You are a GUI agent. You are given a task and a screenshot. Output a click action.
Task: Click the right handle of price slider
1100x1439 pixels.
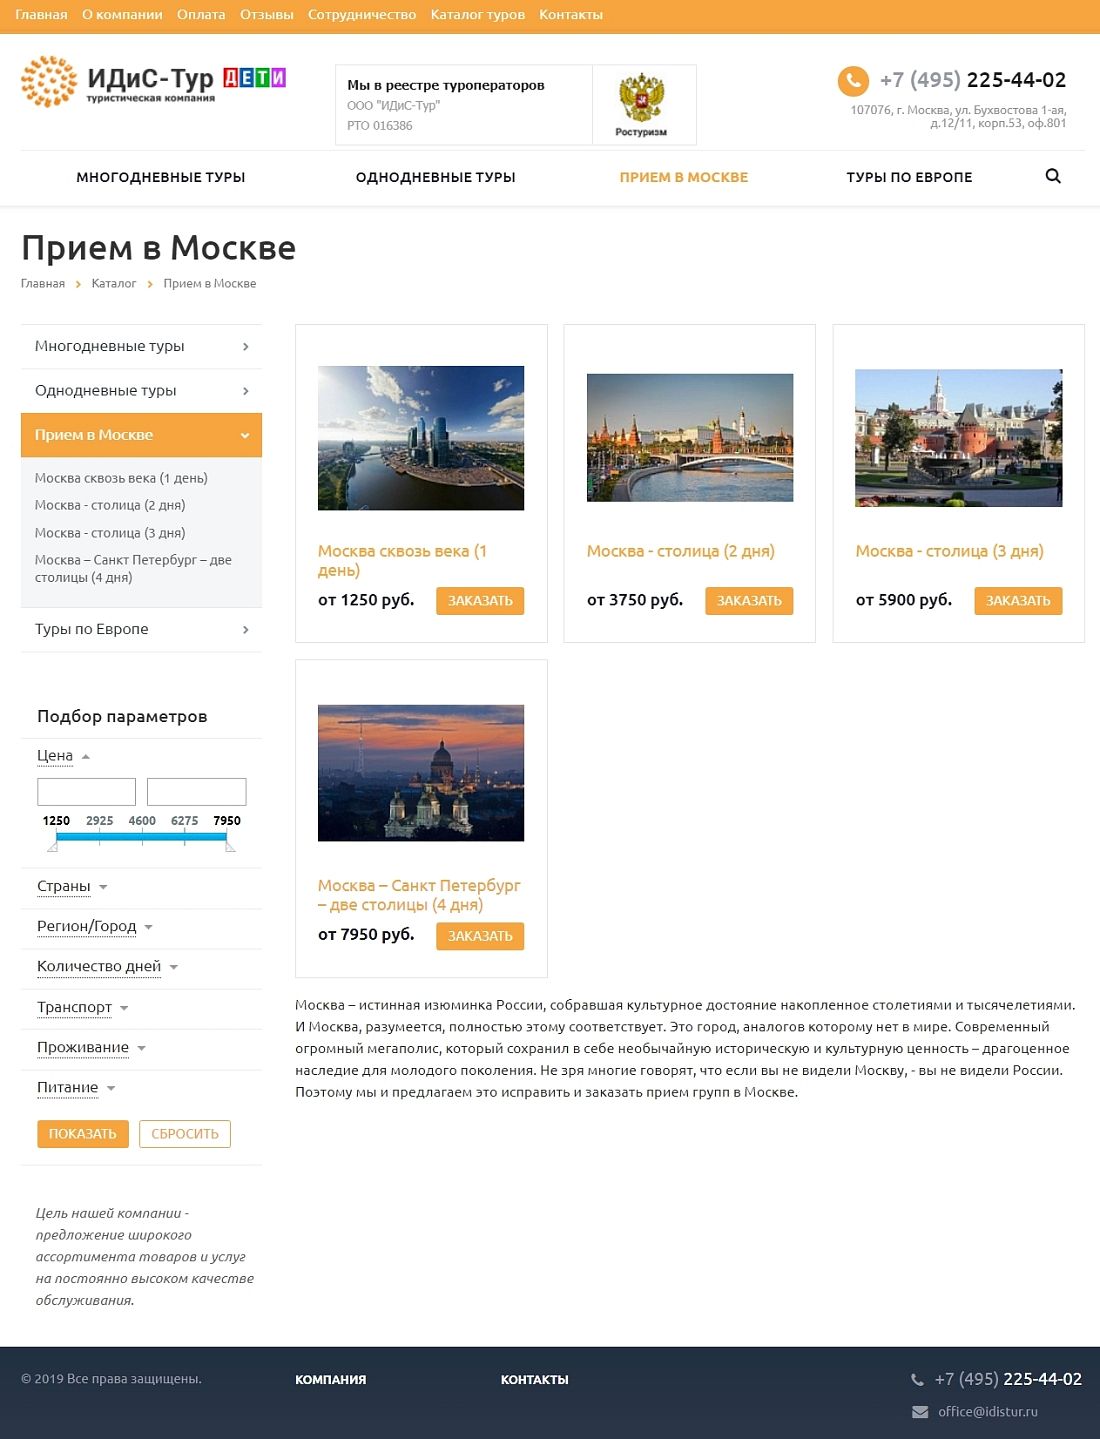pos(230,846)
